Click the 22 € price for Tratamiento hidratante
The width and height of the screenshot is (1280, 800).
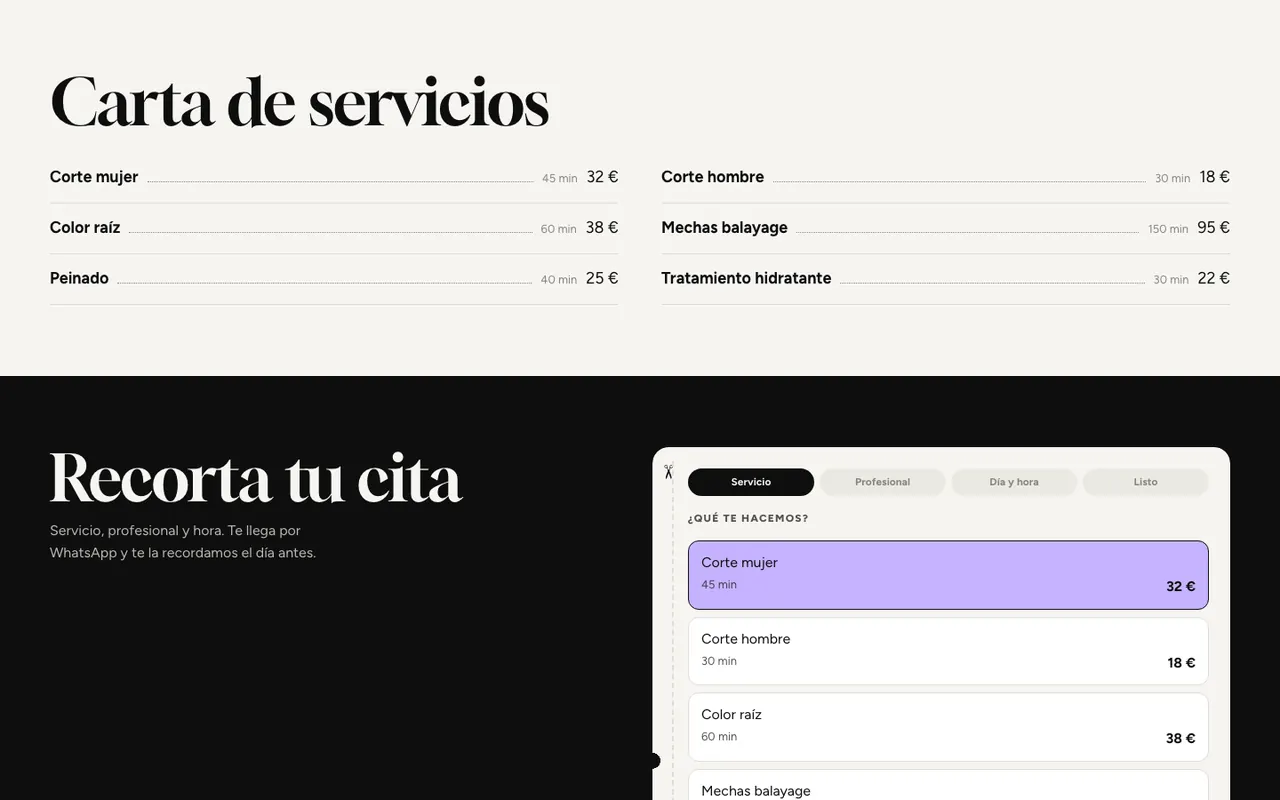pyautogui.click(x=1213, y=279)
